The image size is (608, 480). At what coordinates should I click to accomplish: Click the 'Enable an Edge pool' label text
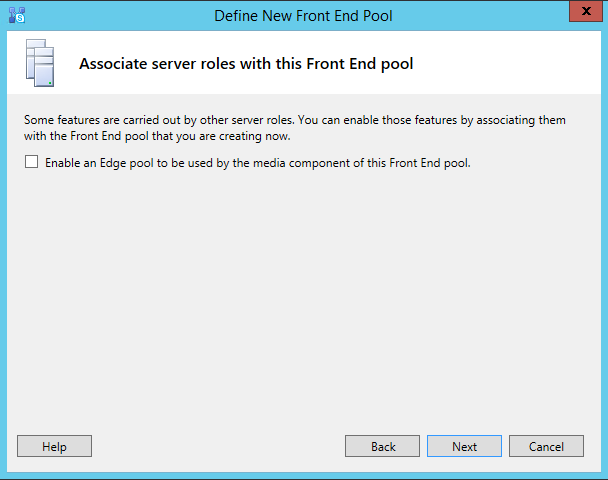coord(257,163)
